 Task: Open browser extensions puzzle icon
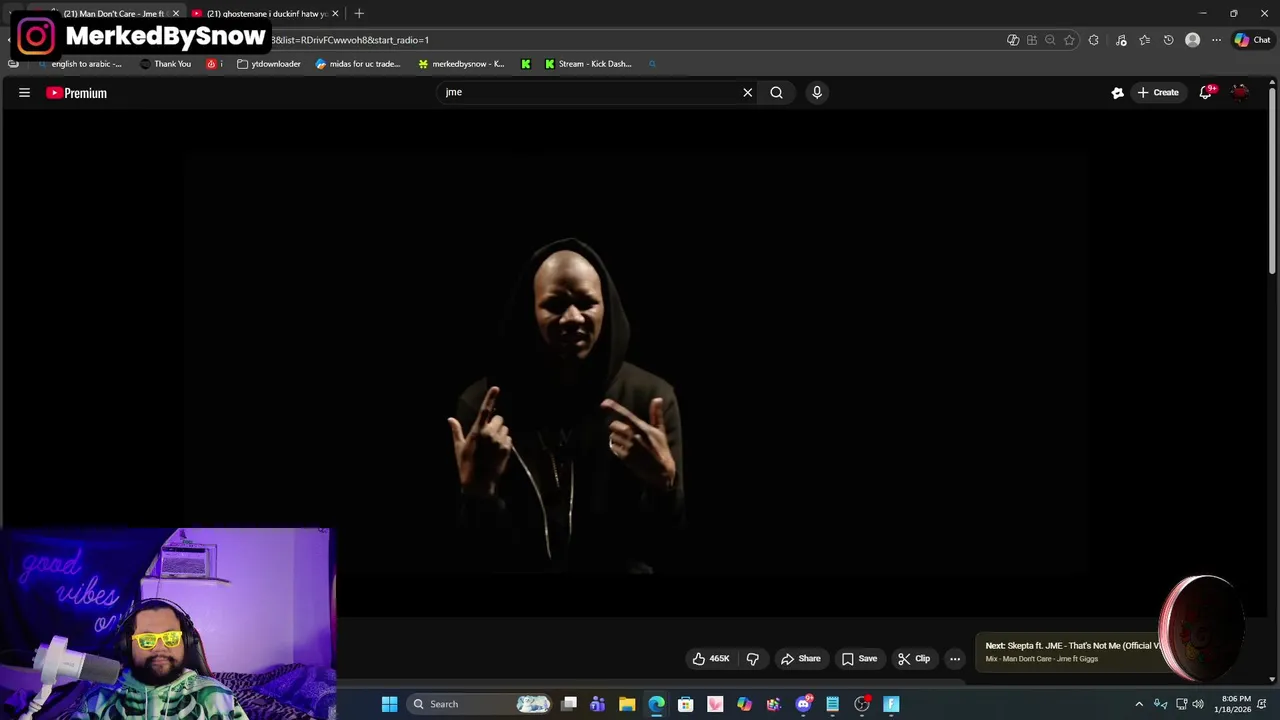(1094, 40)
